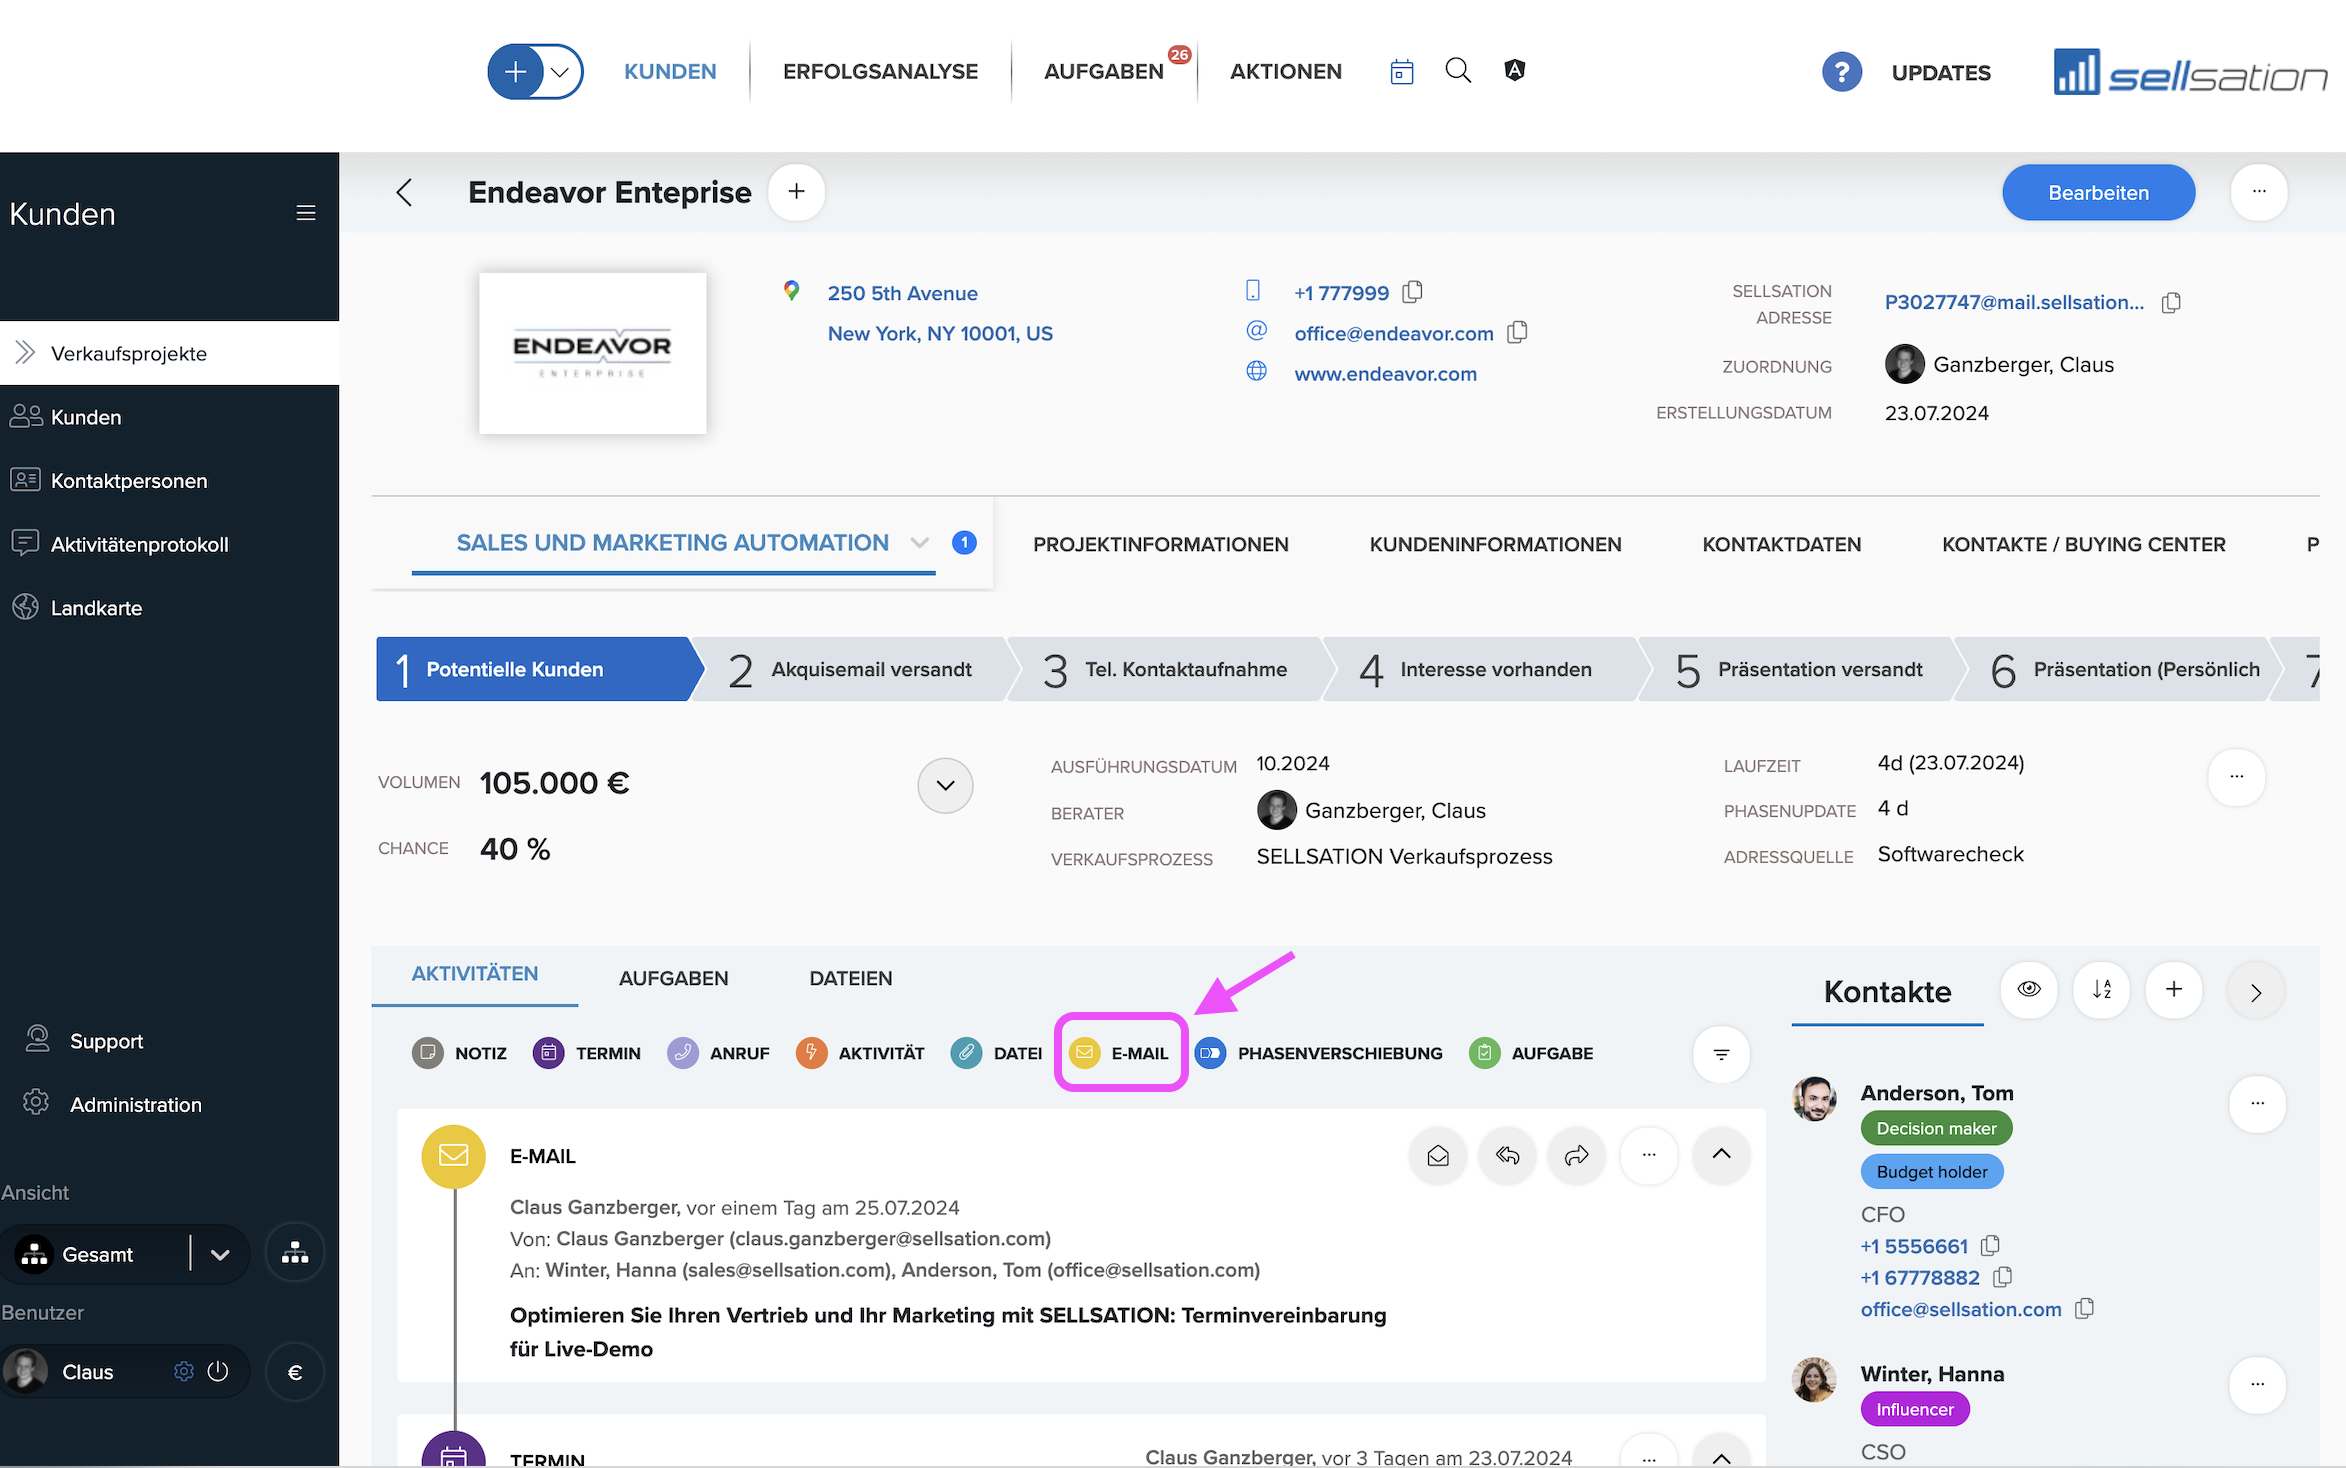Filter activities by Aufgabe
Screen dimensions: 2346x1468
[1531, 1053]
